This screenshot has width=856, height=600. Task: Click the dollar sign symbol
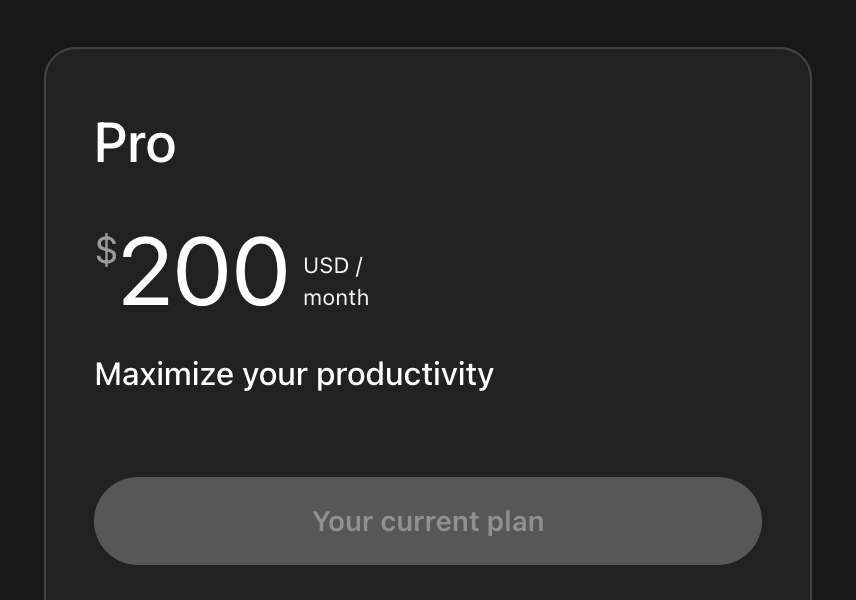point(106,250)
